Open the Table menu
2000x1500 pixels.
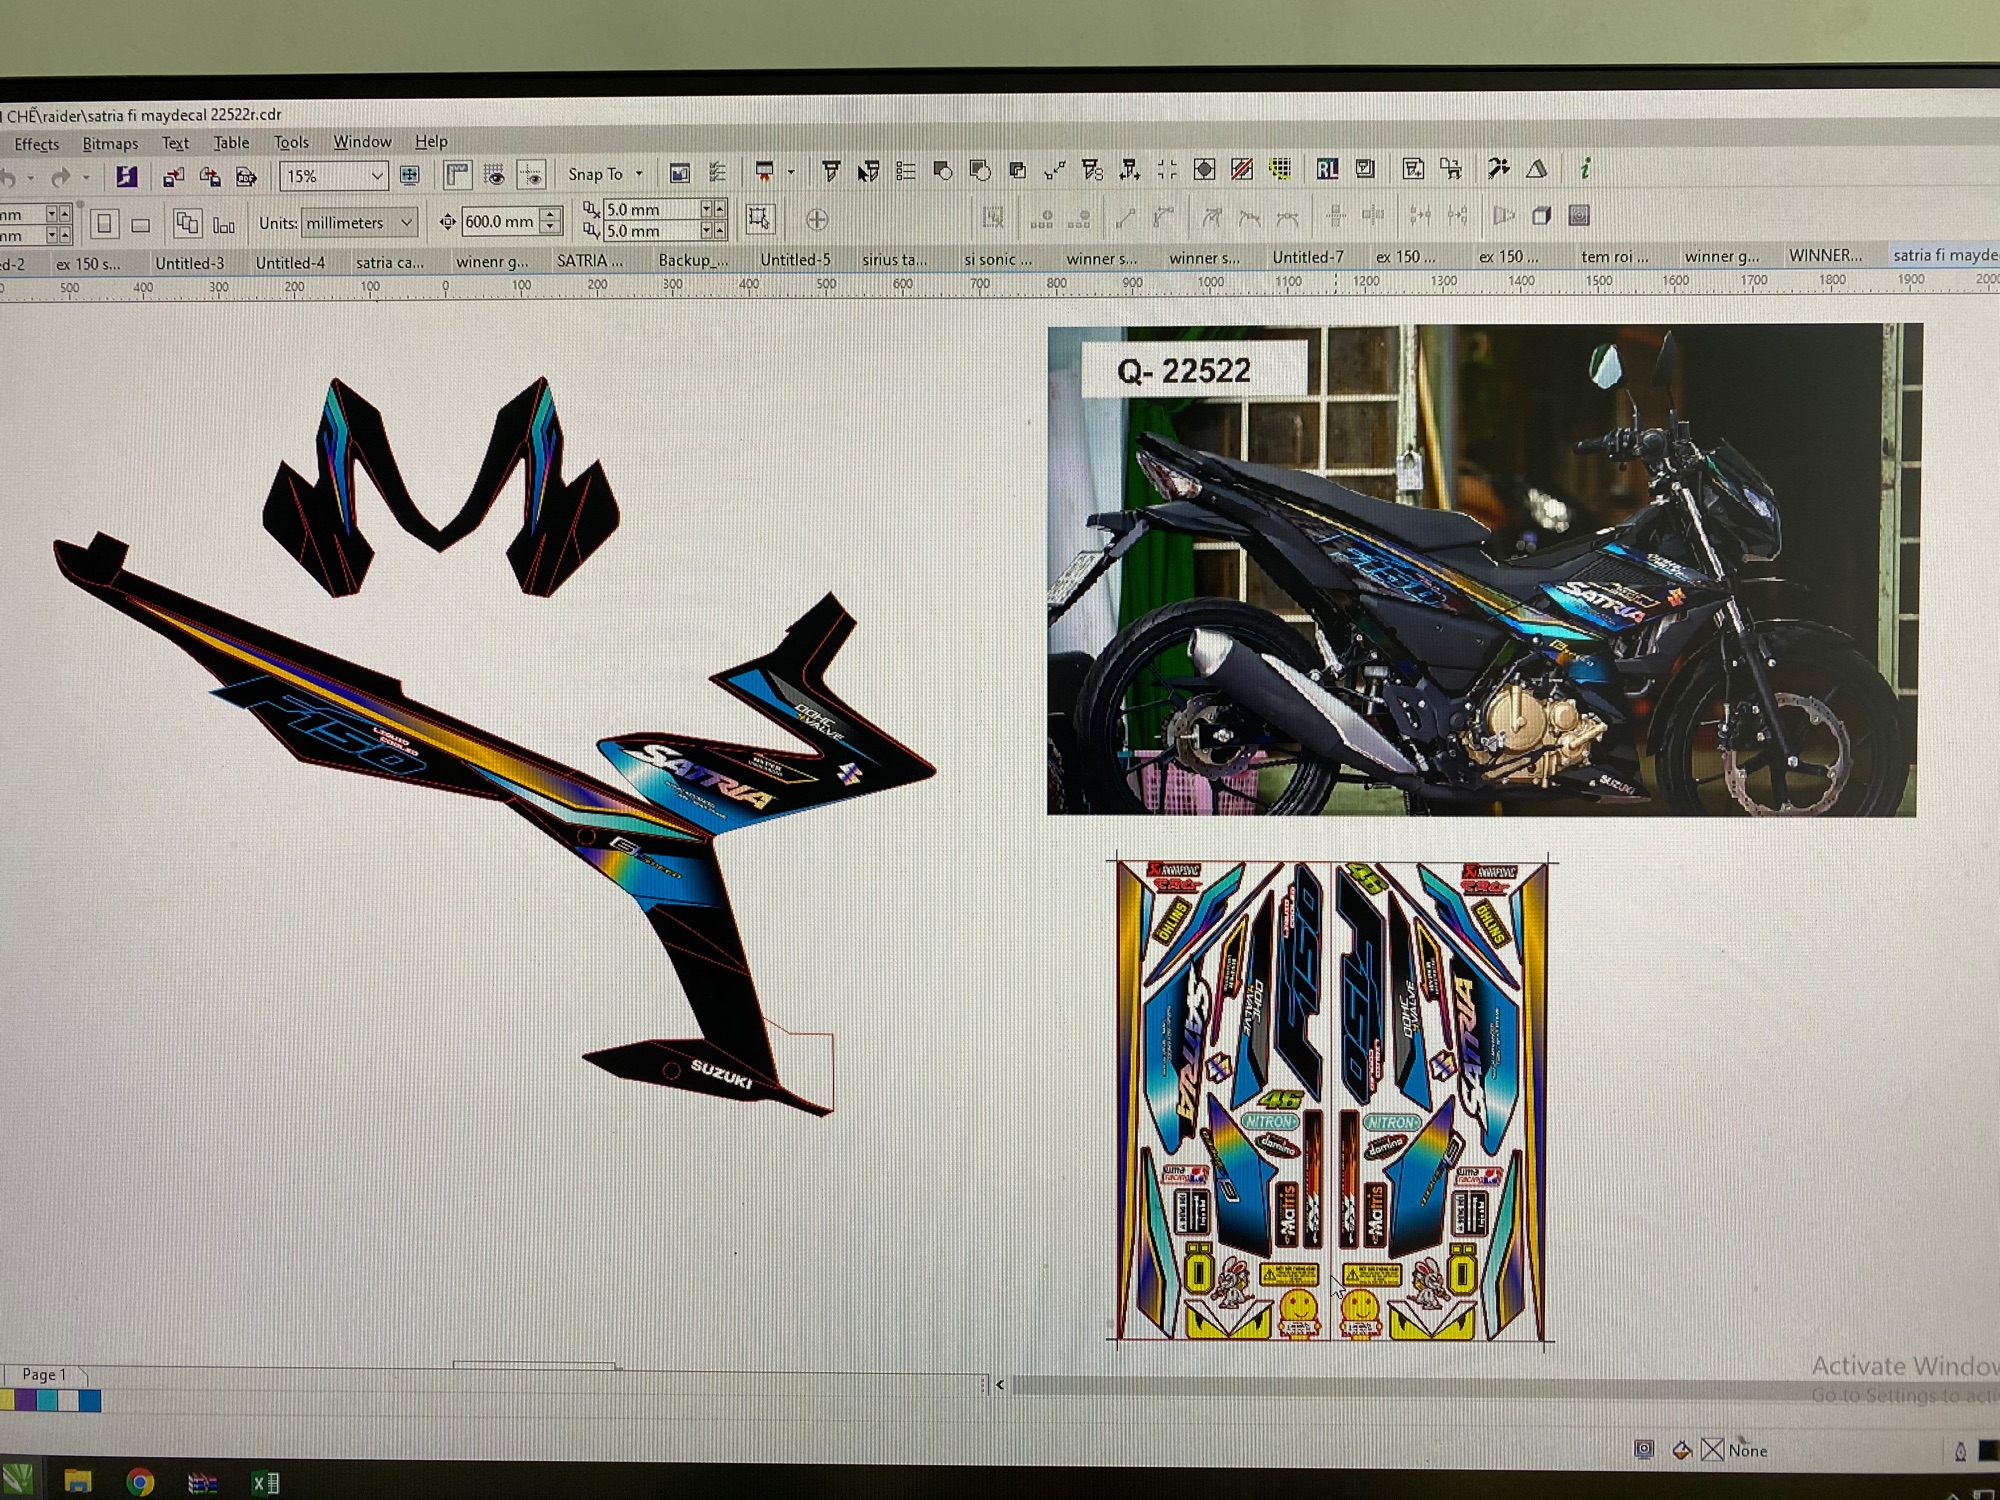coord(231,142)
